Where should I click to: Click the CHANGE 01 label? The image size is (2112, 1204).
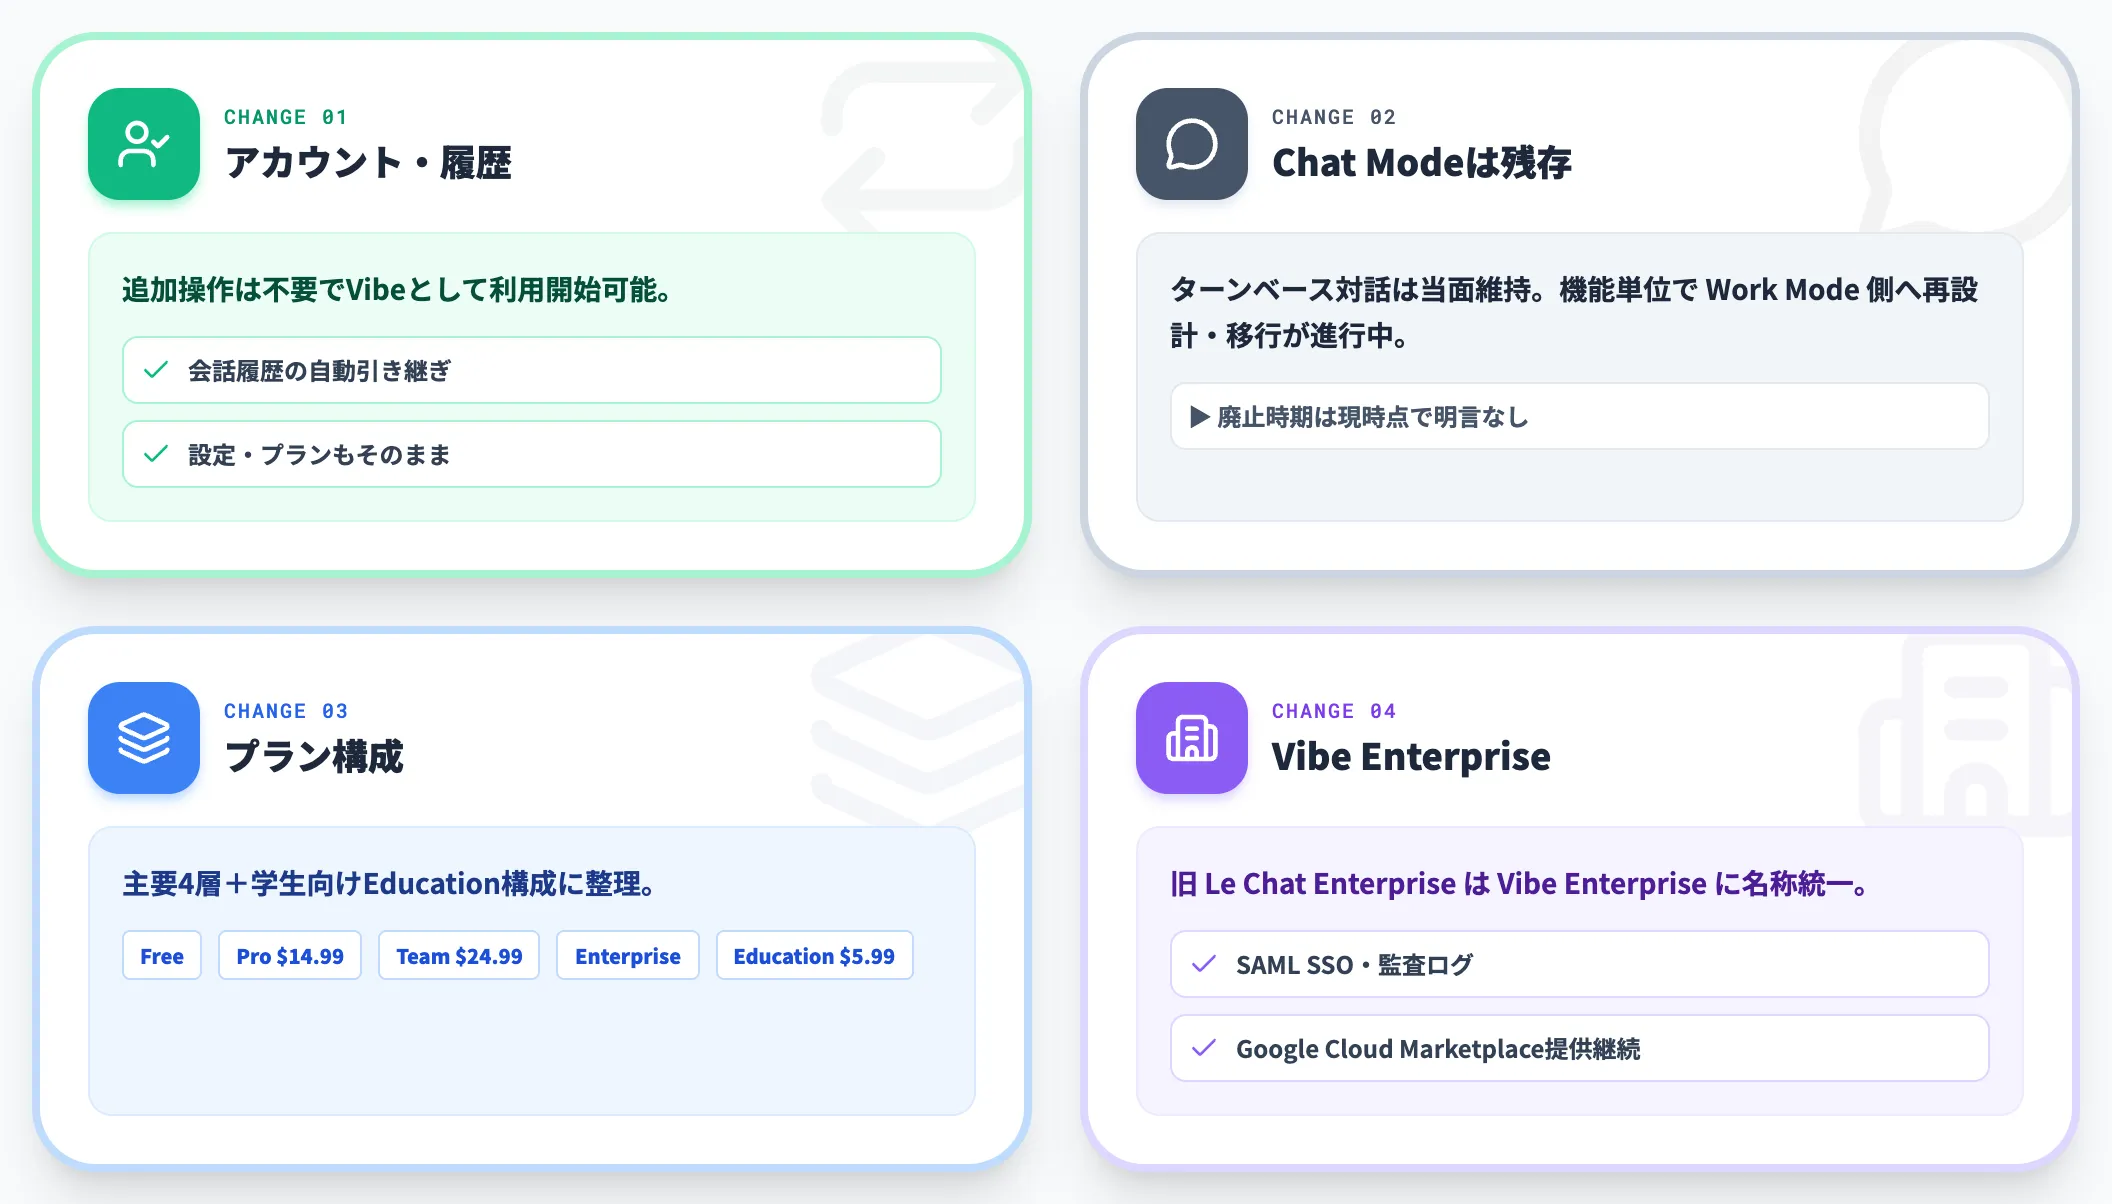click(286, 117)
